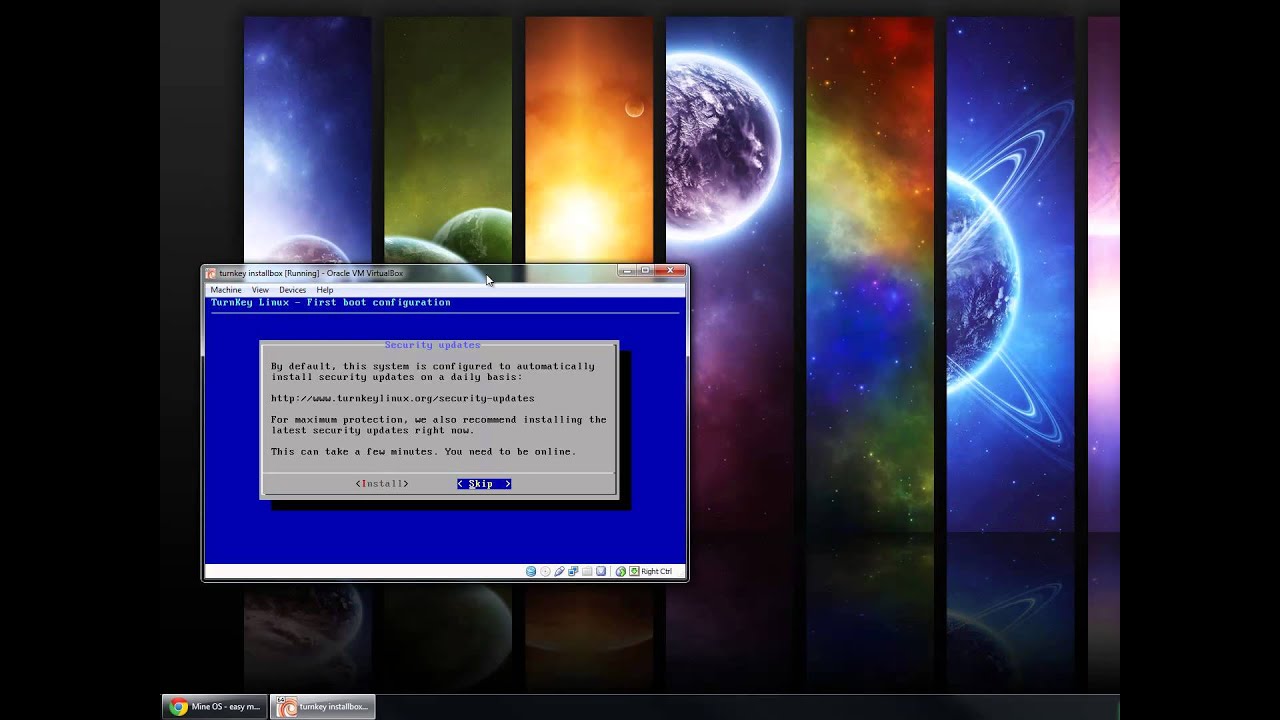Open the View menu

tap(260, 290)
